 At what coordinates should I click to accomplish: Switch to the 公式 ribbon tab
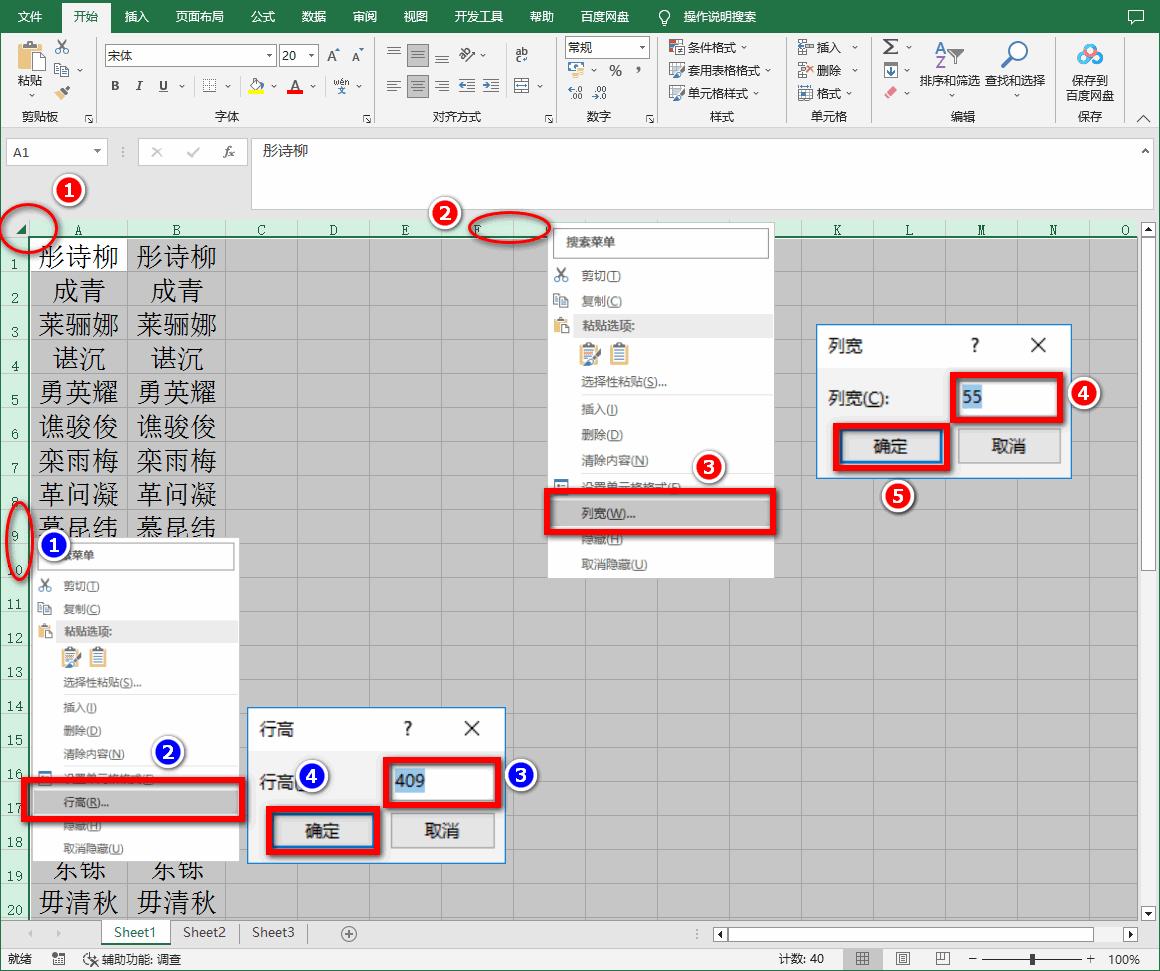click(263, 16)
